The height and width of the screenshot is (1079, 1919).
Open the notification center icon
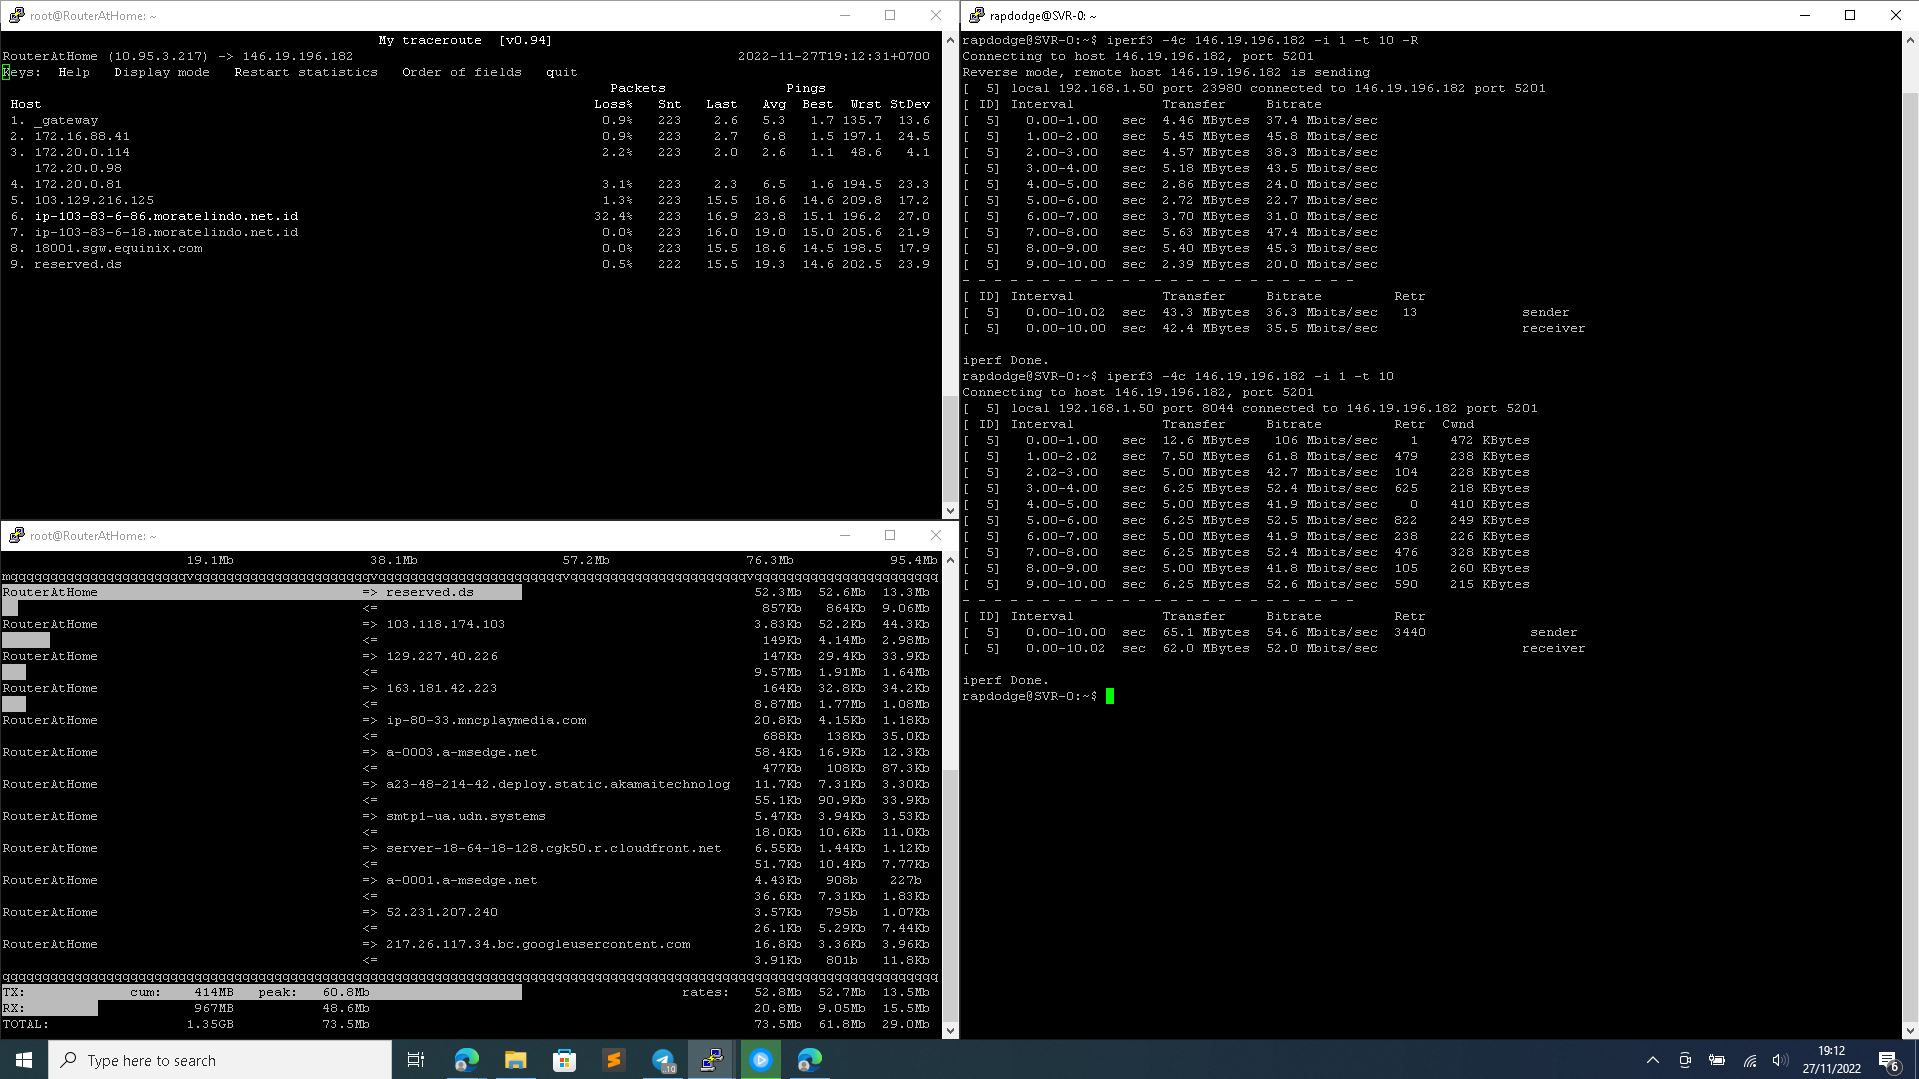(1888, 1060)
